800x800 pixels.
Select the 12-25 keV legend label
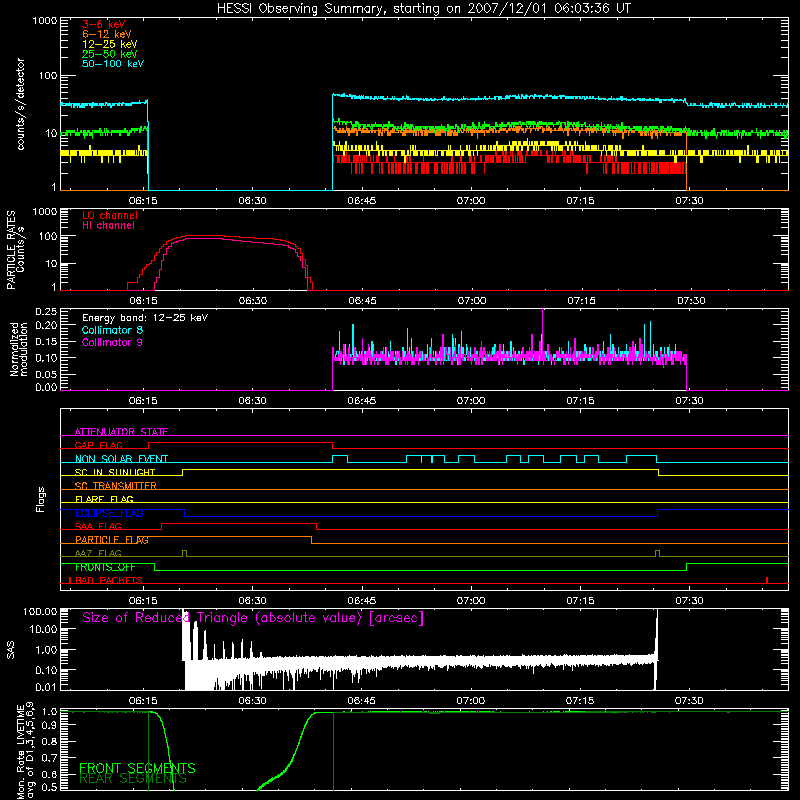110,44
